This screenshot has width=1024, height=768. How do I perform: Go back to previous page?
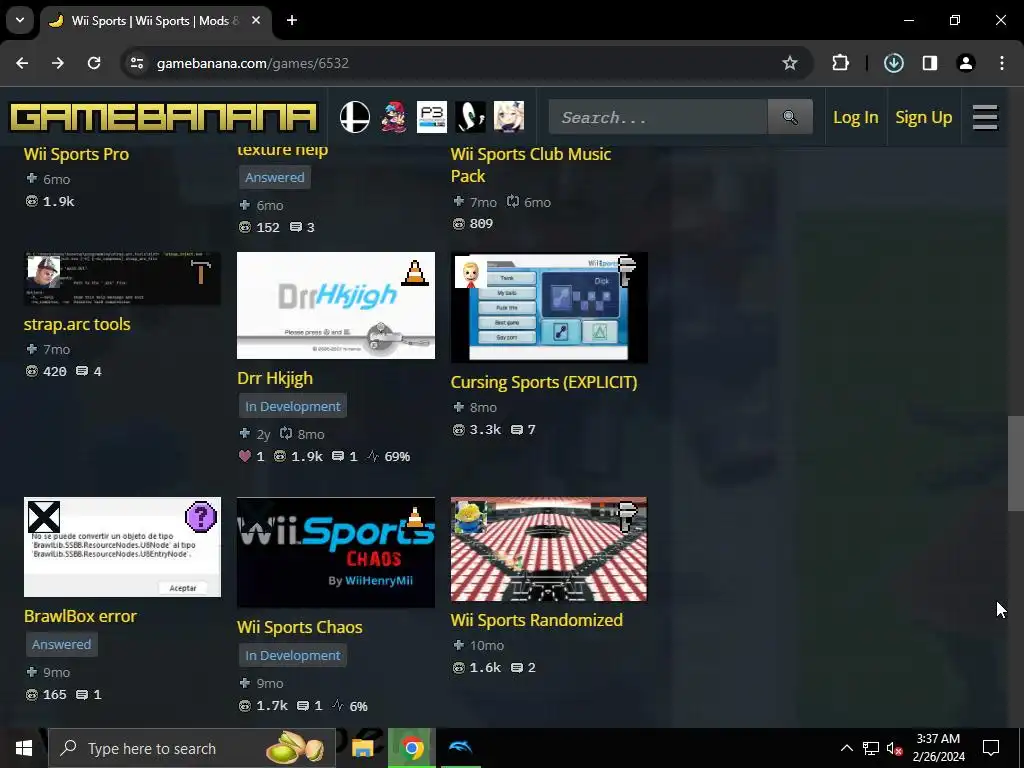coord(22,63)
